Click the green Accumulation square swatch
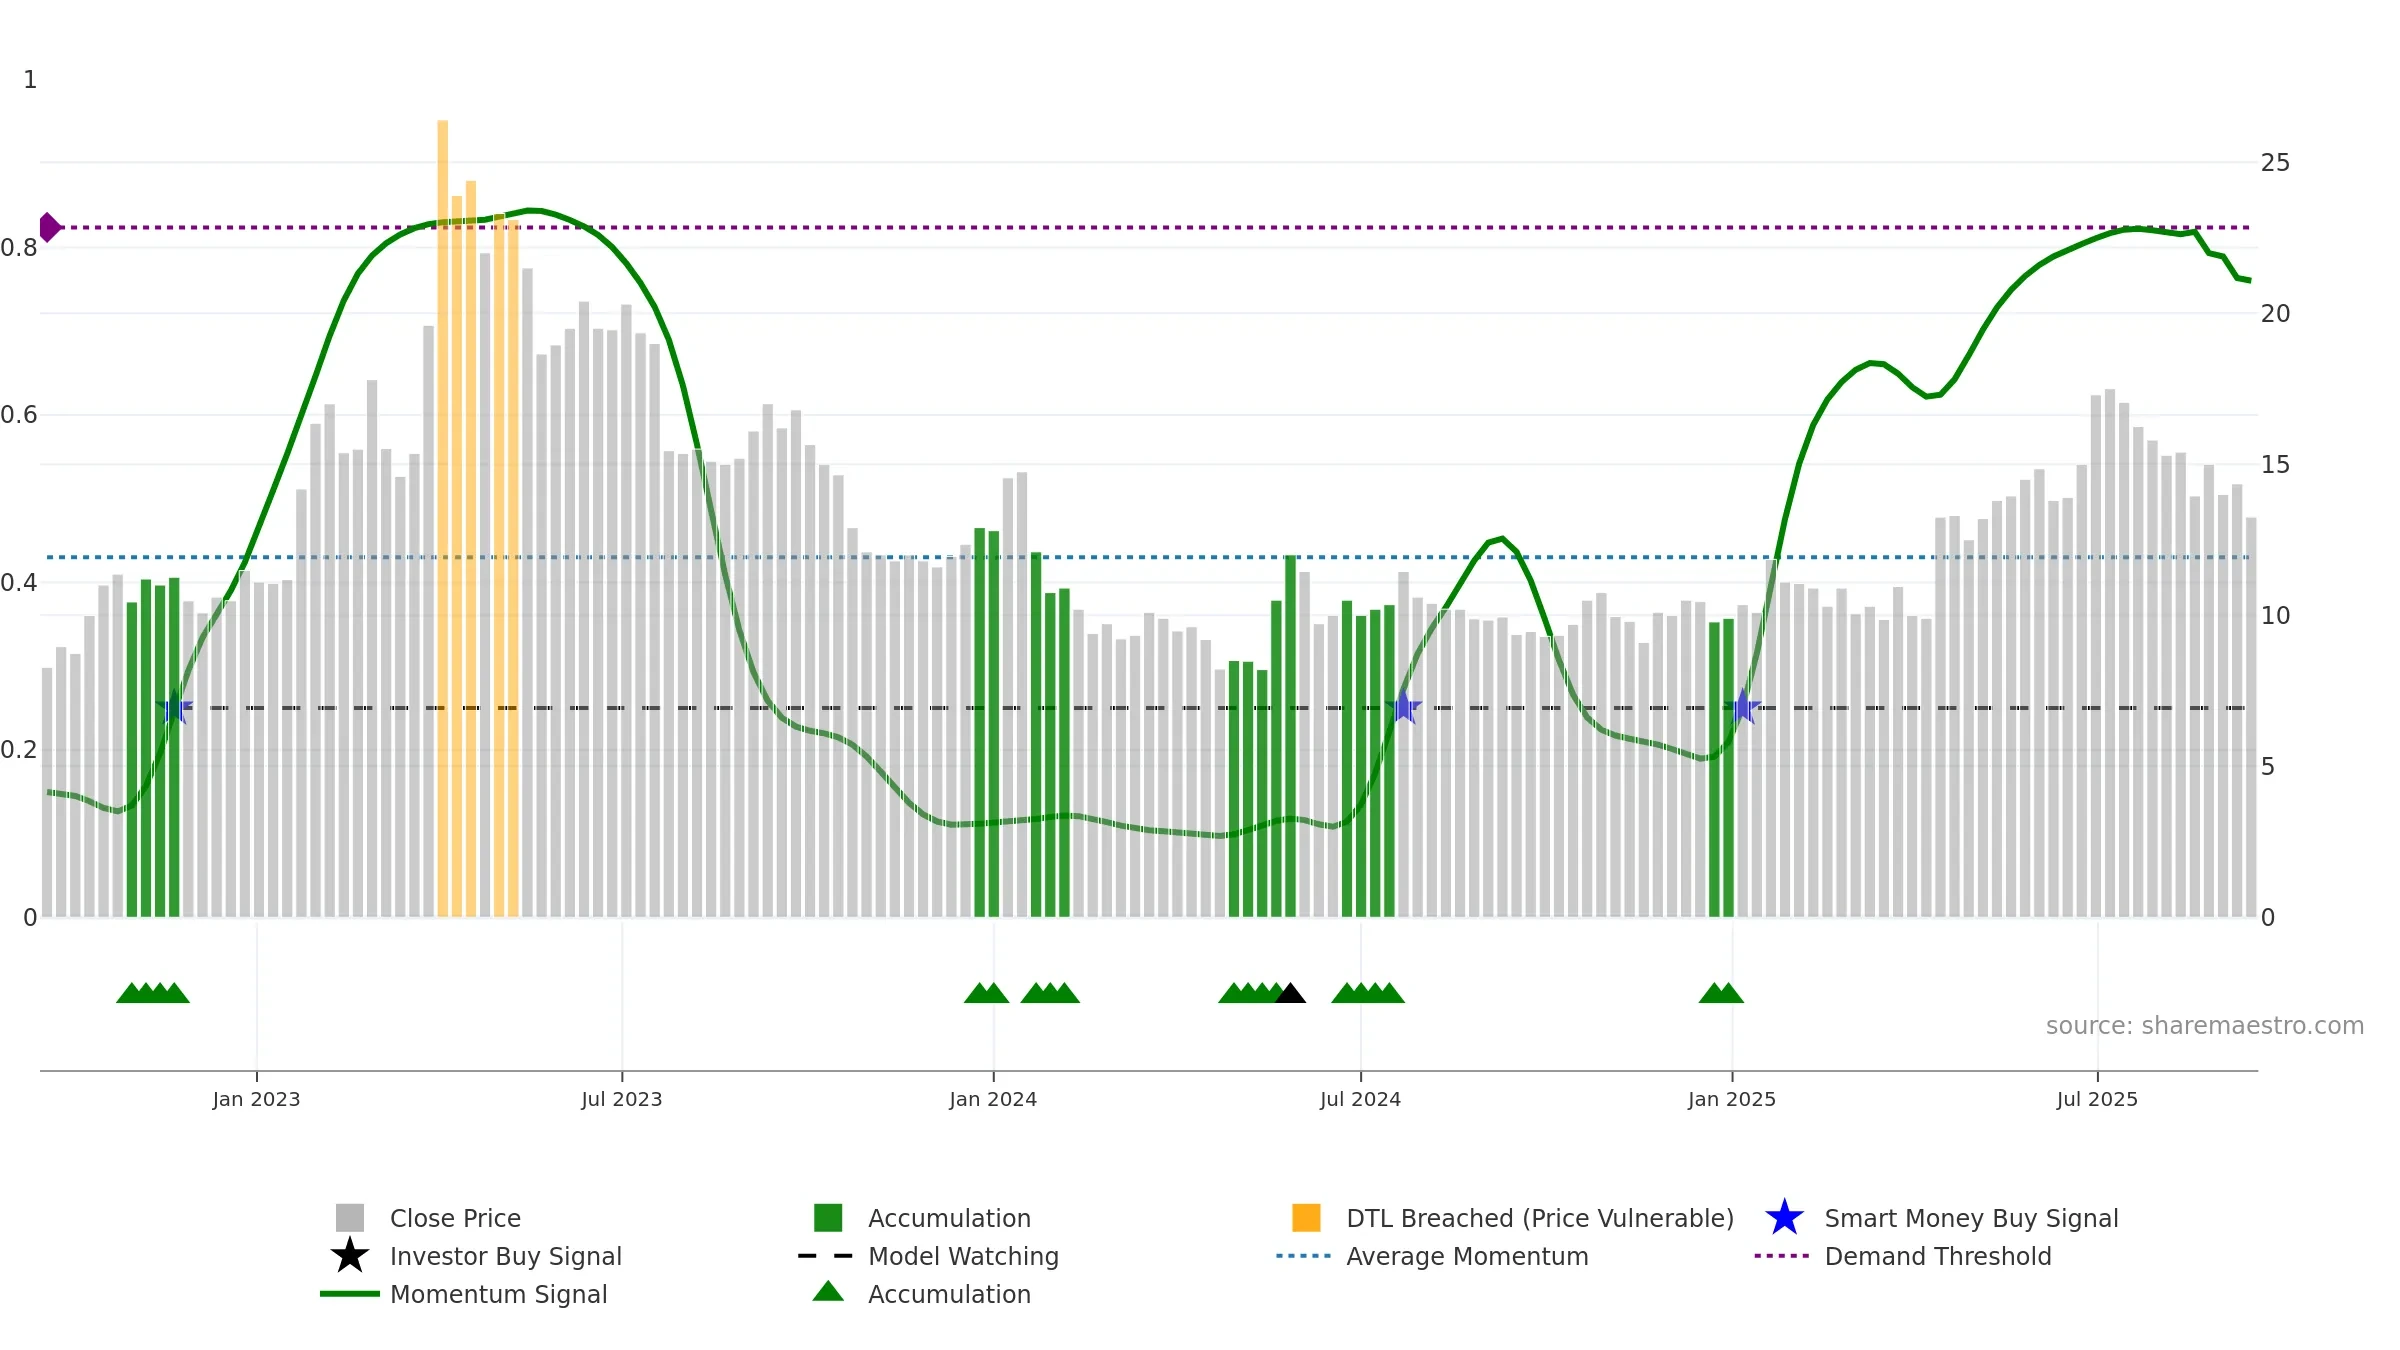Viewport: 2400px width, 1350px height. (828, 1218)
